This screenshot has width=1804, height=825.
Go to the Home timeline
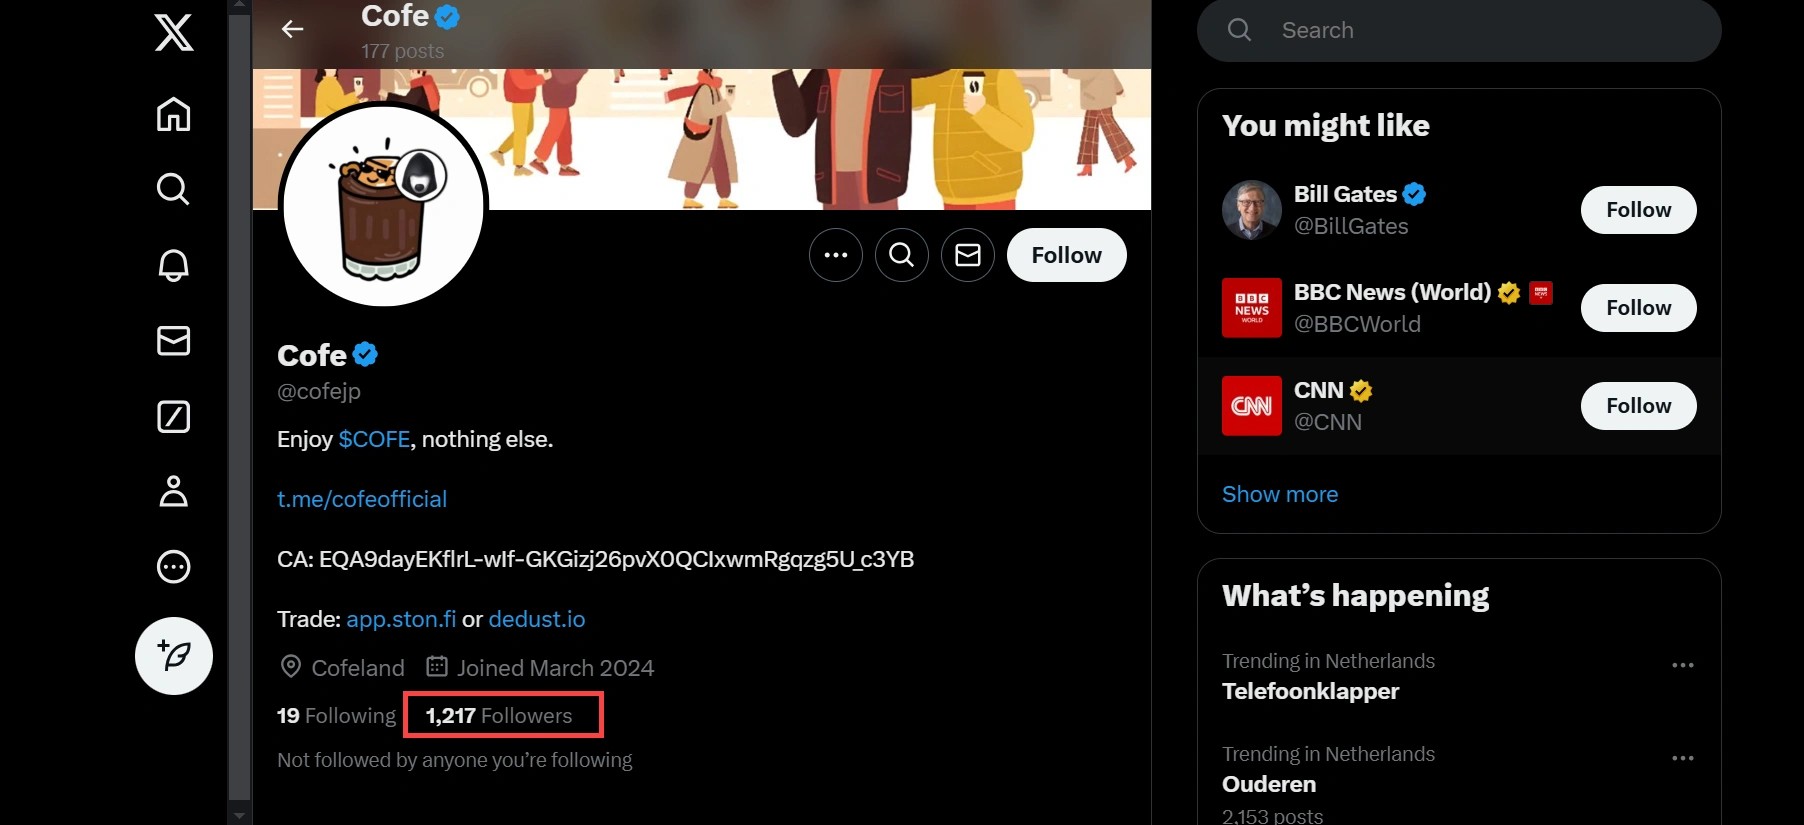pyautogui.click(x=174, y=114)
